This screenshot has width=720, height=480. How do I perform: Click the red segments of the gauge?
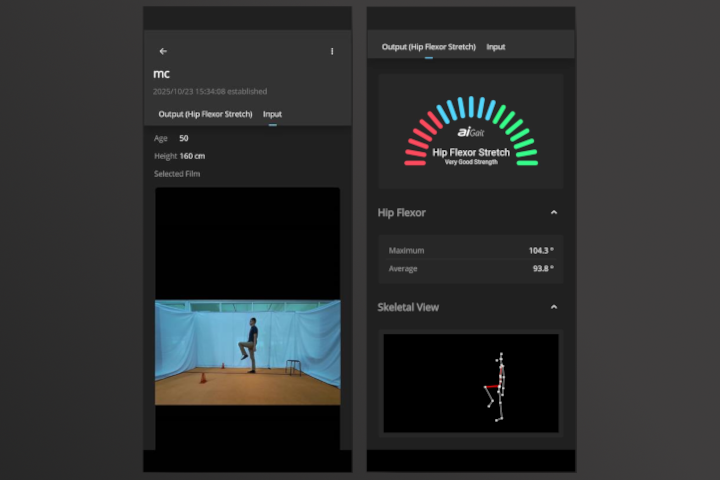(x=420, y=141)
